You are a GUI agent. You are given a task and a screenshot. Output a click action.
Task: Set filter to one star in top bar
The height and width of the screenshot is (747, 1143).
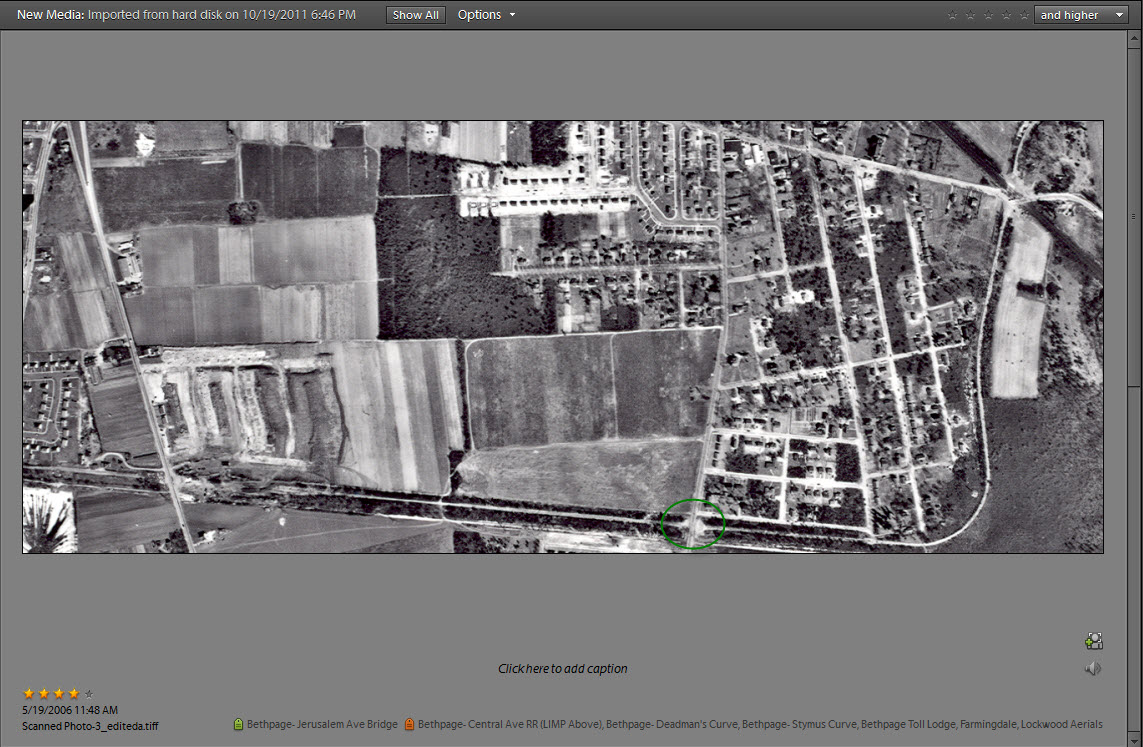pos(952,15)
